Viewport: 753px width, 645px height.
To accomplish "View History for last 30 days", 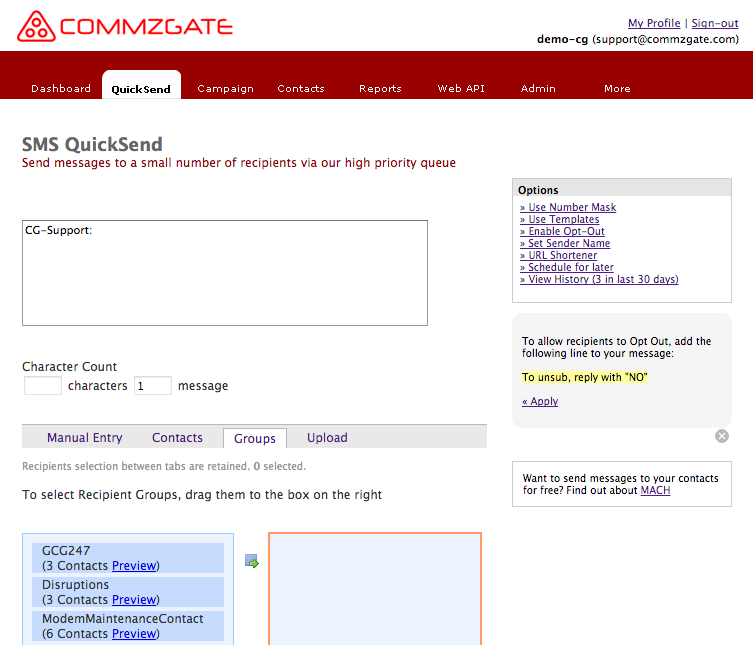I will (x=599, y=279).
